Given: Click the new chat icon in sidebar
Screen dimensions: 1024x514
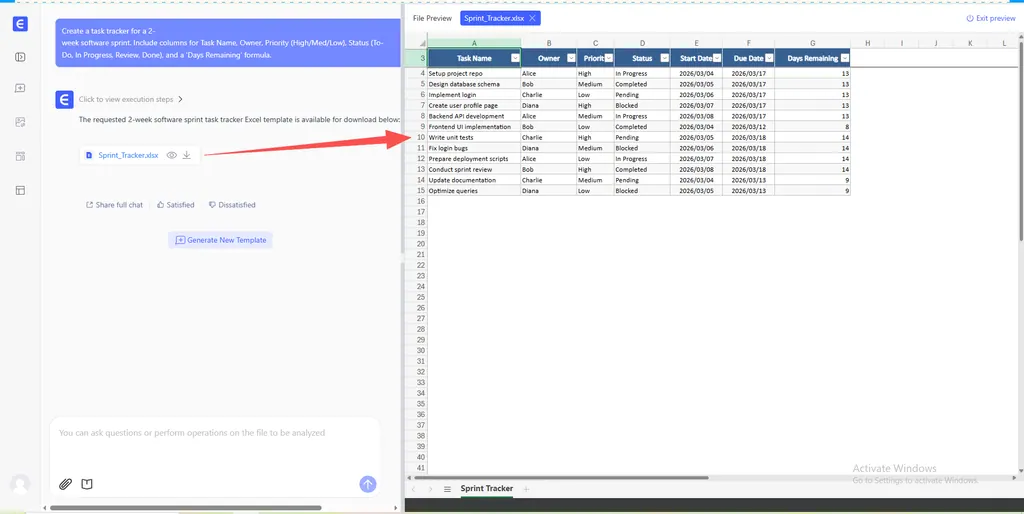Looking at the screenshot, I should click(20, 88).
